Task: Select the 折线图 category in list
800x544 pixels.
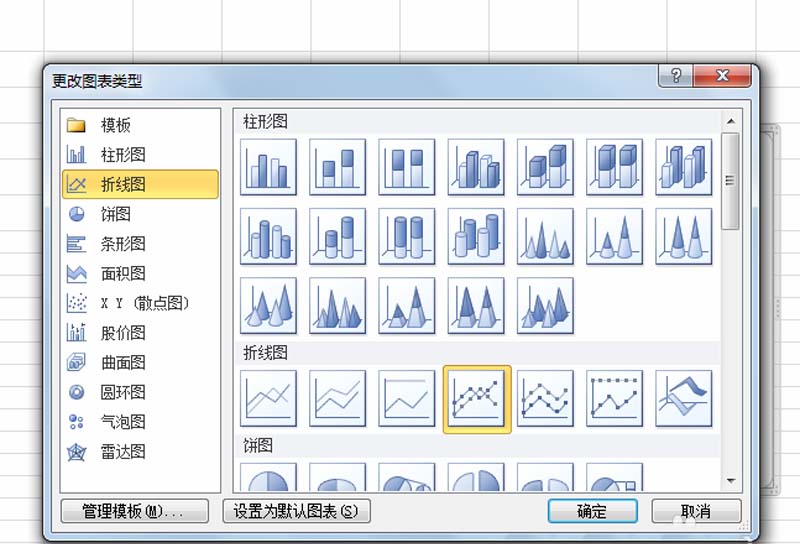Action: (x=140, y=184)
